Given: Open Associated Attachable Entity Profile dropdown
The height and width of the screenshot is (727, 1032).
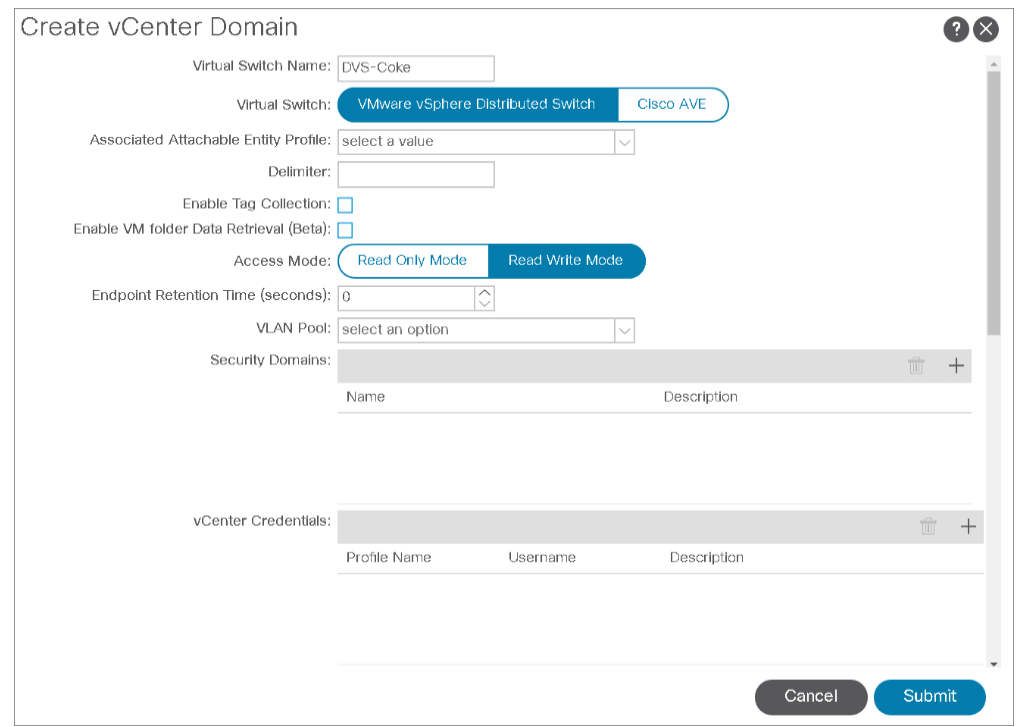Looking at the screenshot, I should tap(624, 142).
